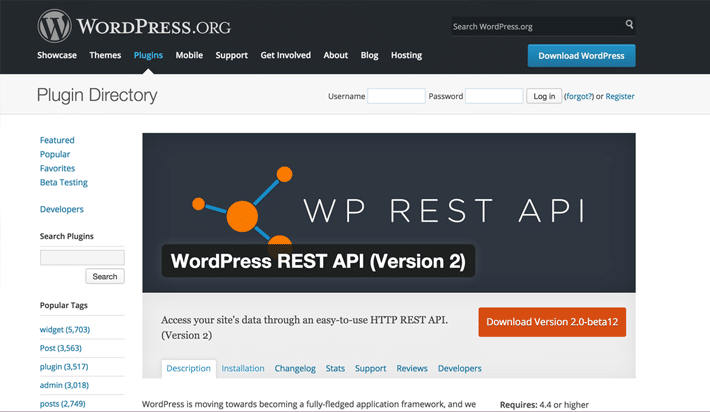Open the Featured plugins link

(57, 140)
